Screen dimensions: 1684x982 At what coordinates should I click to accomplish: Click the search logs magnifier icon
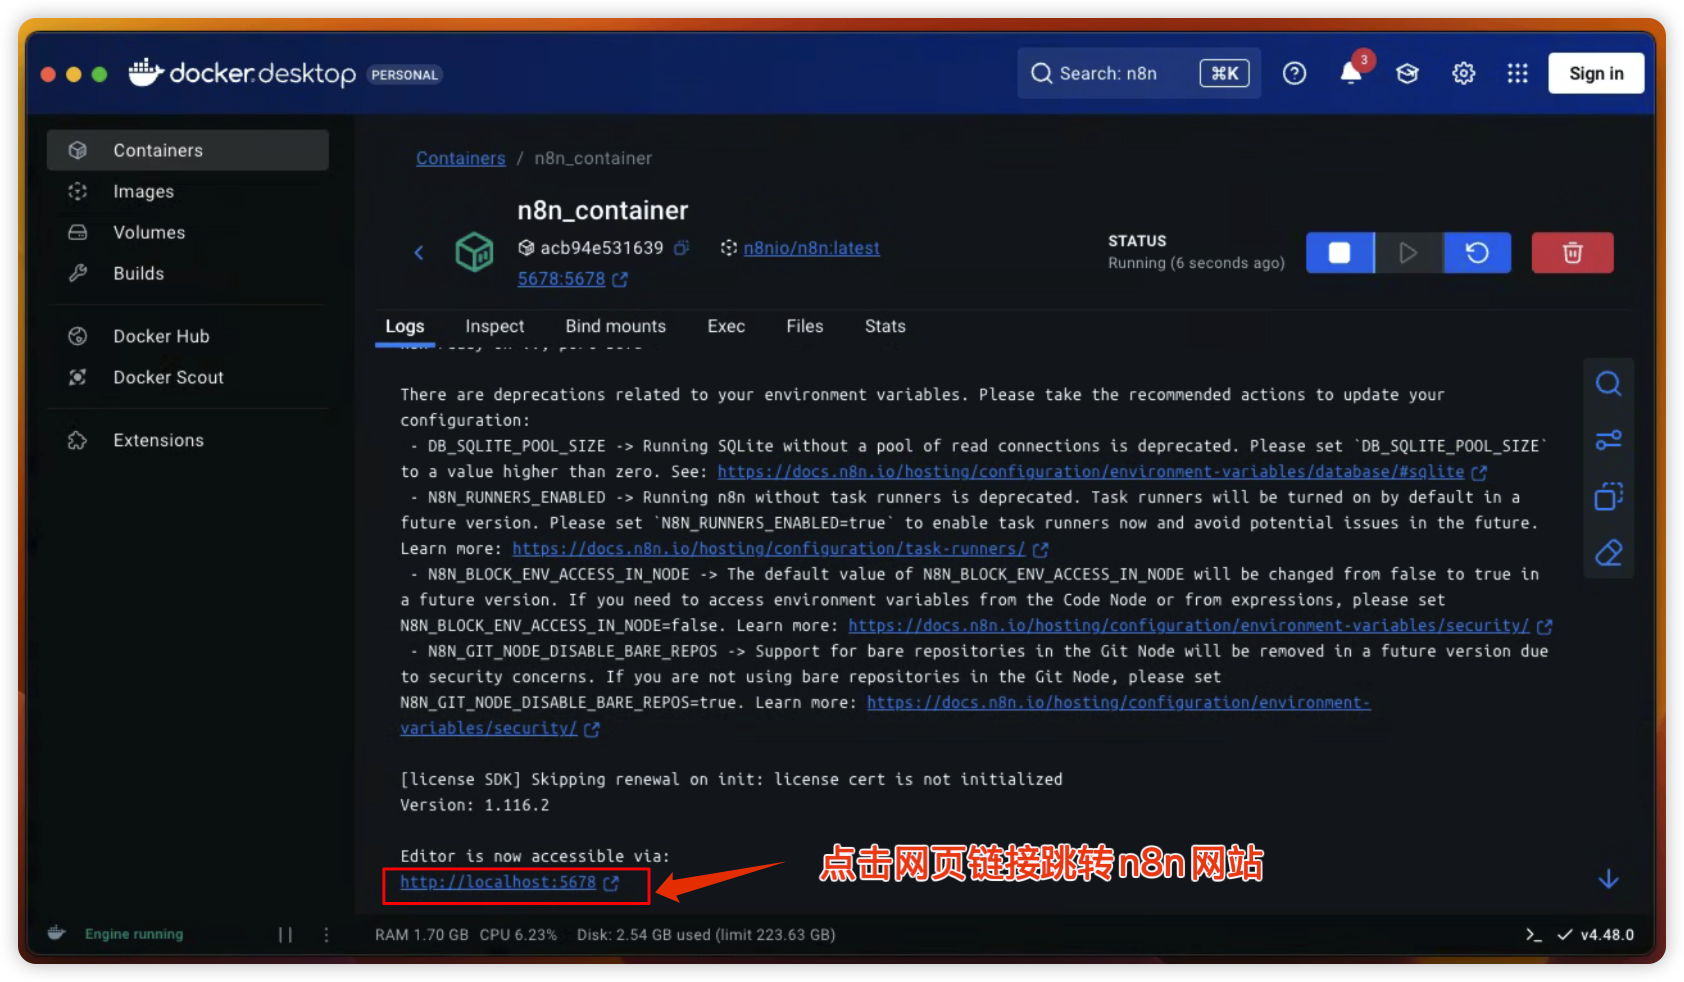(x=1608, y=384)
